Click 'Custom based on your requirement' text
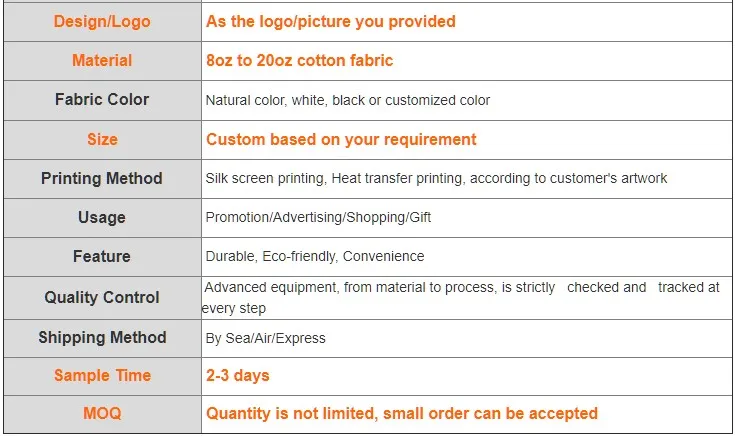This screenshot has width=735, height=436. [x=341, y=139]
